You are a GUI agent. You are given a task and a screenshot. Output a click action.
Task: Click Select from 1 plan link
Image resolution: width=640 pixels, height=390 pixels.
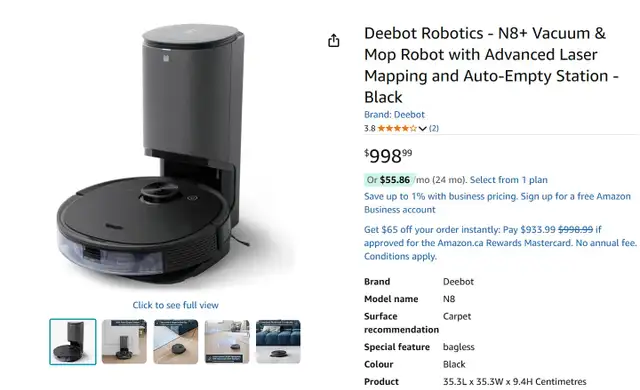(509, 180)
